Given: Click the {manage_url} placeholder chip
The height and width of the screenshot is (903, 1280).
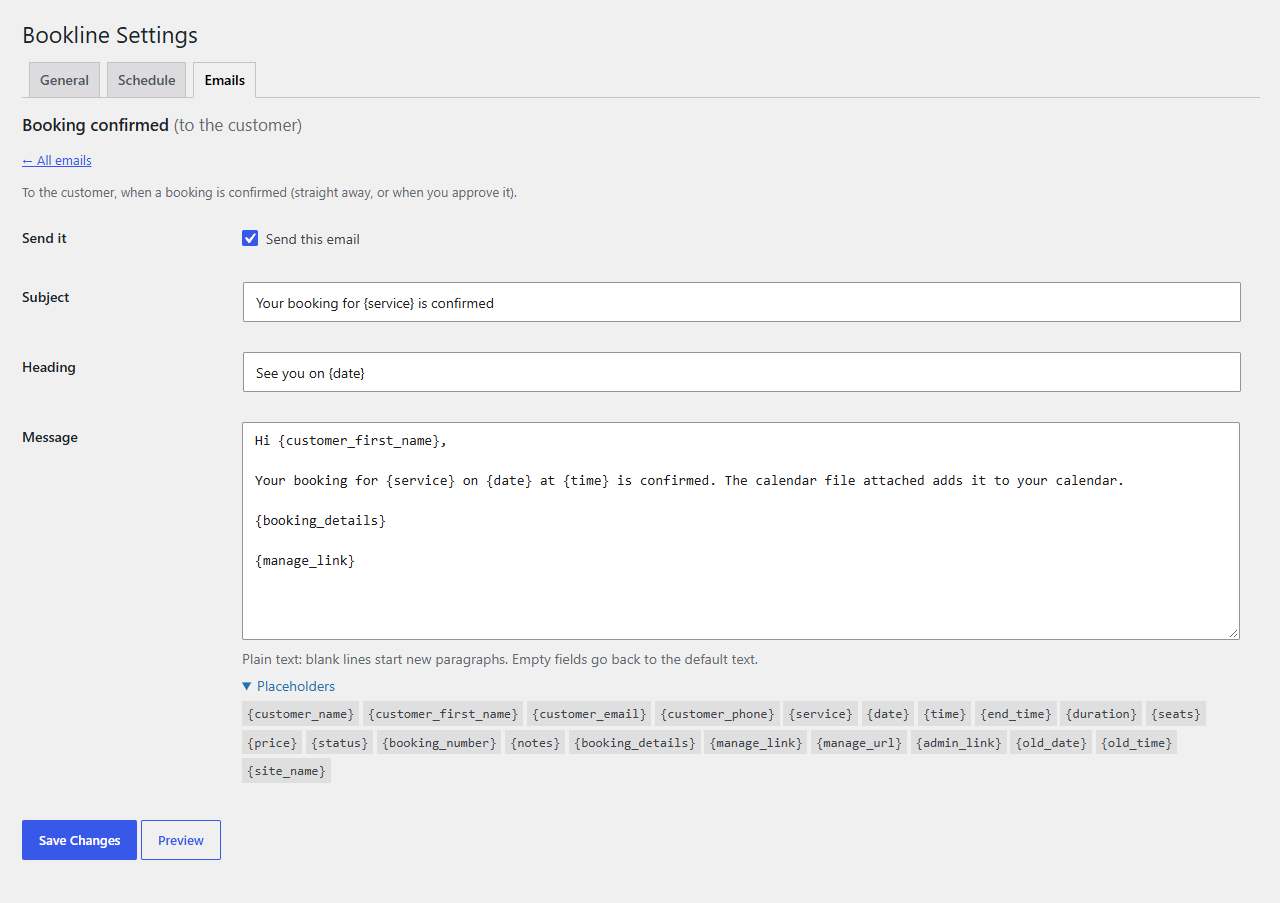Looking at the screenshot, I should (859, 742).
